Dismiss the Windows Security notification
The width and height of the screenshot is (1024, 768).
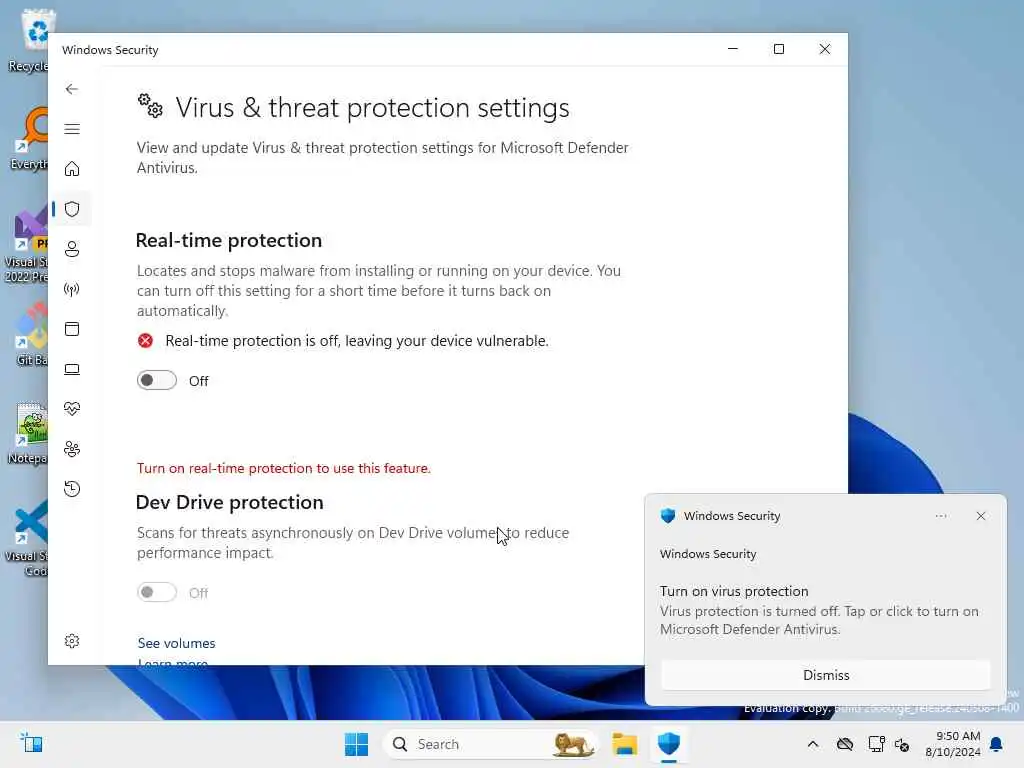(x=825, y=675)
